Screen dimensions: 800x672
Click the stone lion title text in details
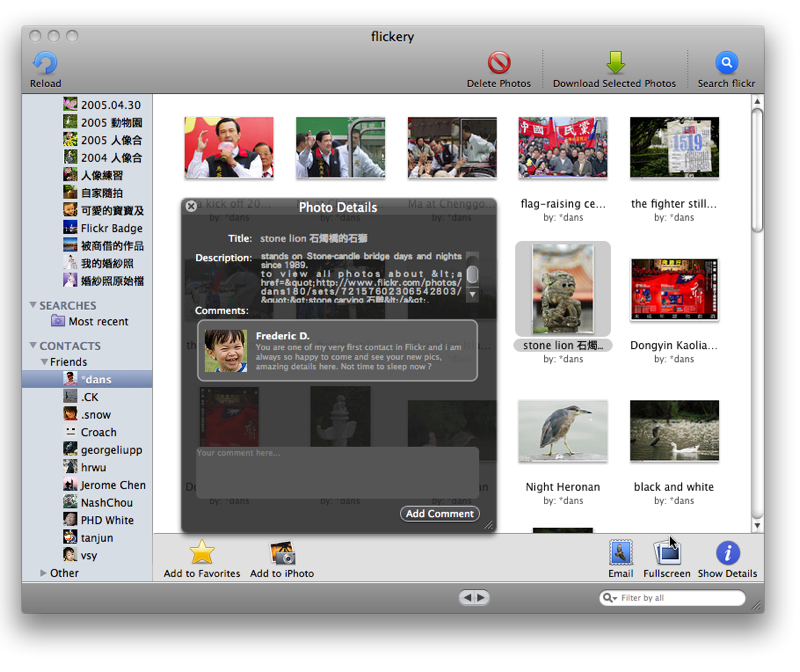tap(314, 238)
